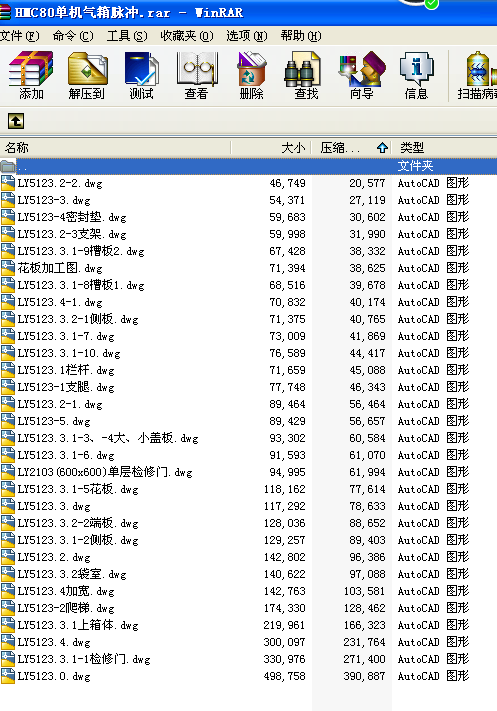Screen dimensions: 497x711
Task: Select file LY5123-1支腿.dwg
Action: point(66,387)
